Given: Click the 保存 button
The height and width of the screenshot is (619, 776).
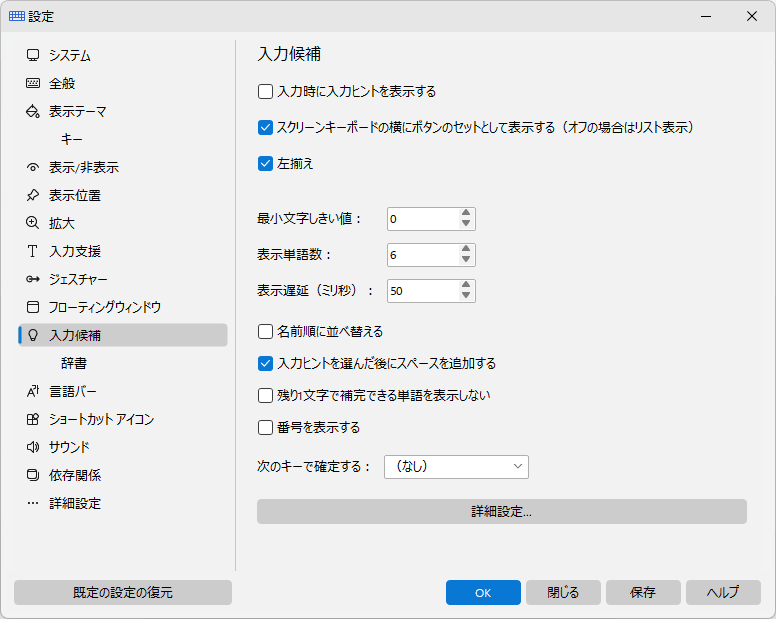Looking at the screenshot, I should (643, 592).
